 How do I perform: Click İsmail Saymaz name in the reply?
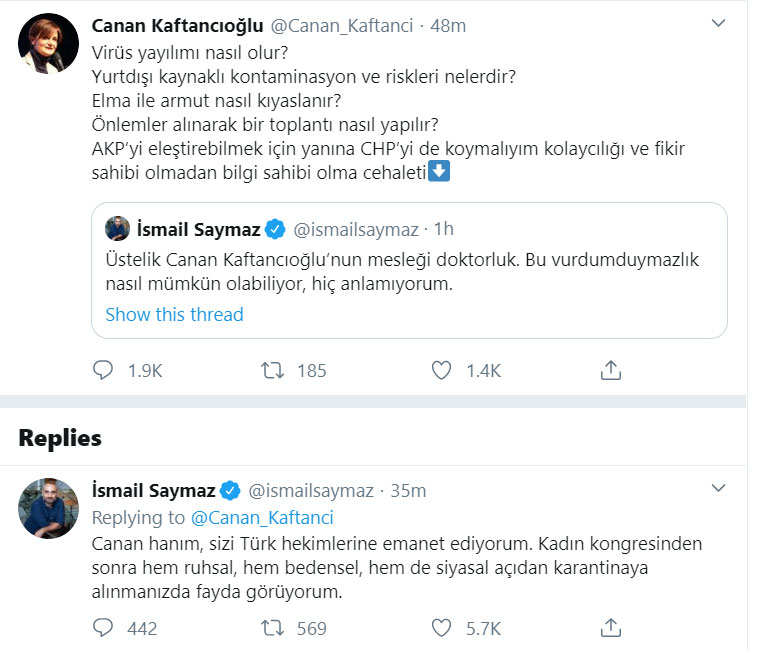(154, 490)
